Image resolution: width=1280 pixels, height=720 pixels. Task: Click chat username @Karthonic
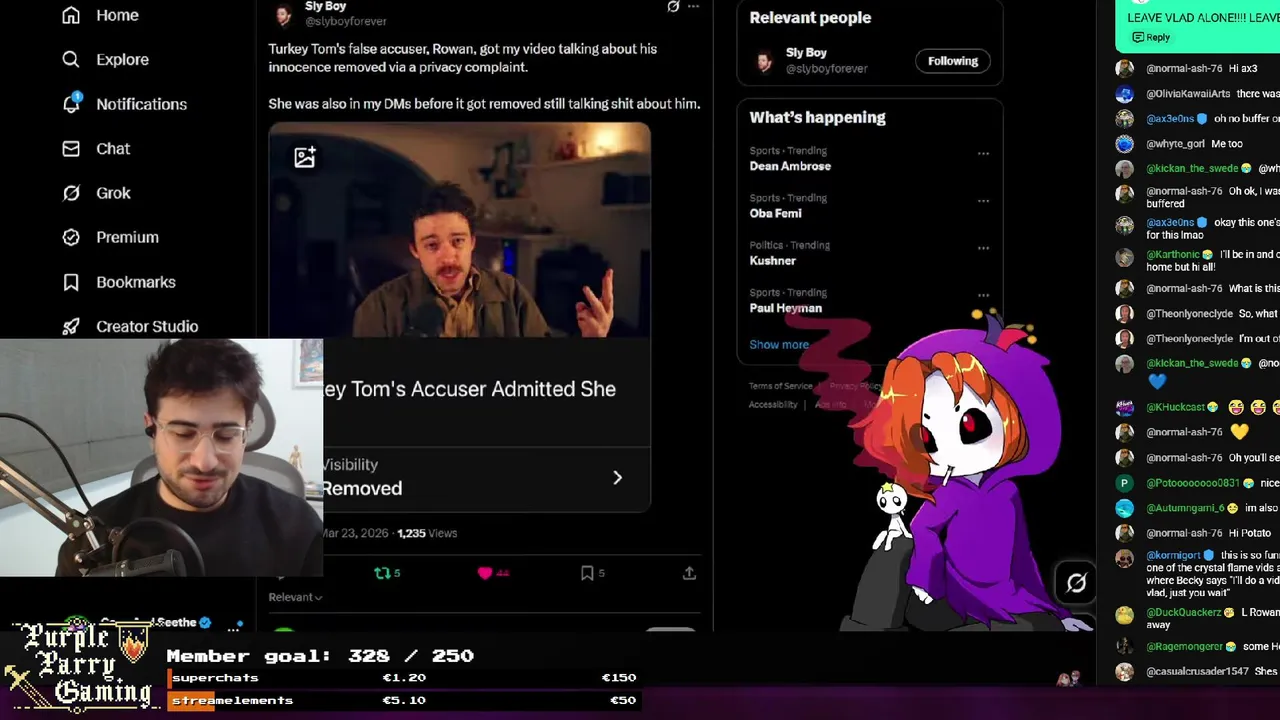tap(1172, 255)
